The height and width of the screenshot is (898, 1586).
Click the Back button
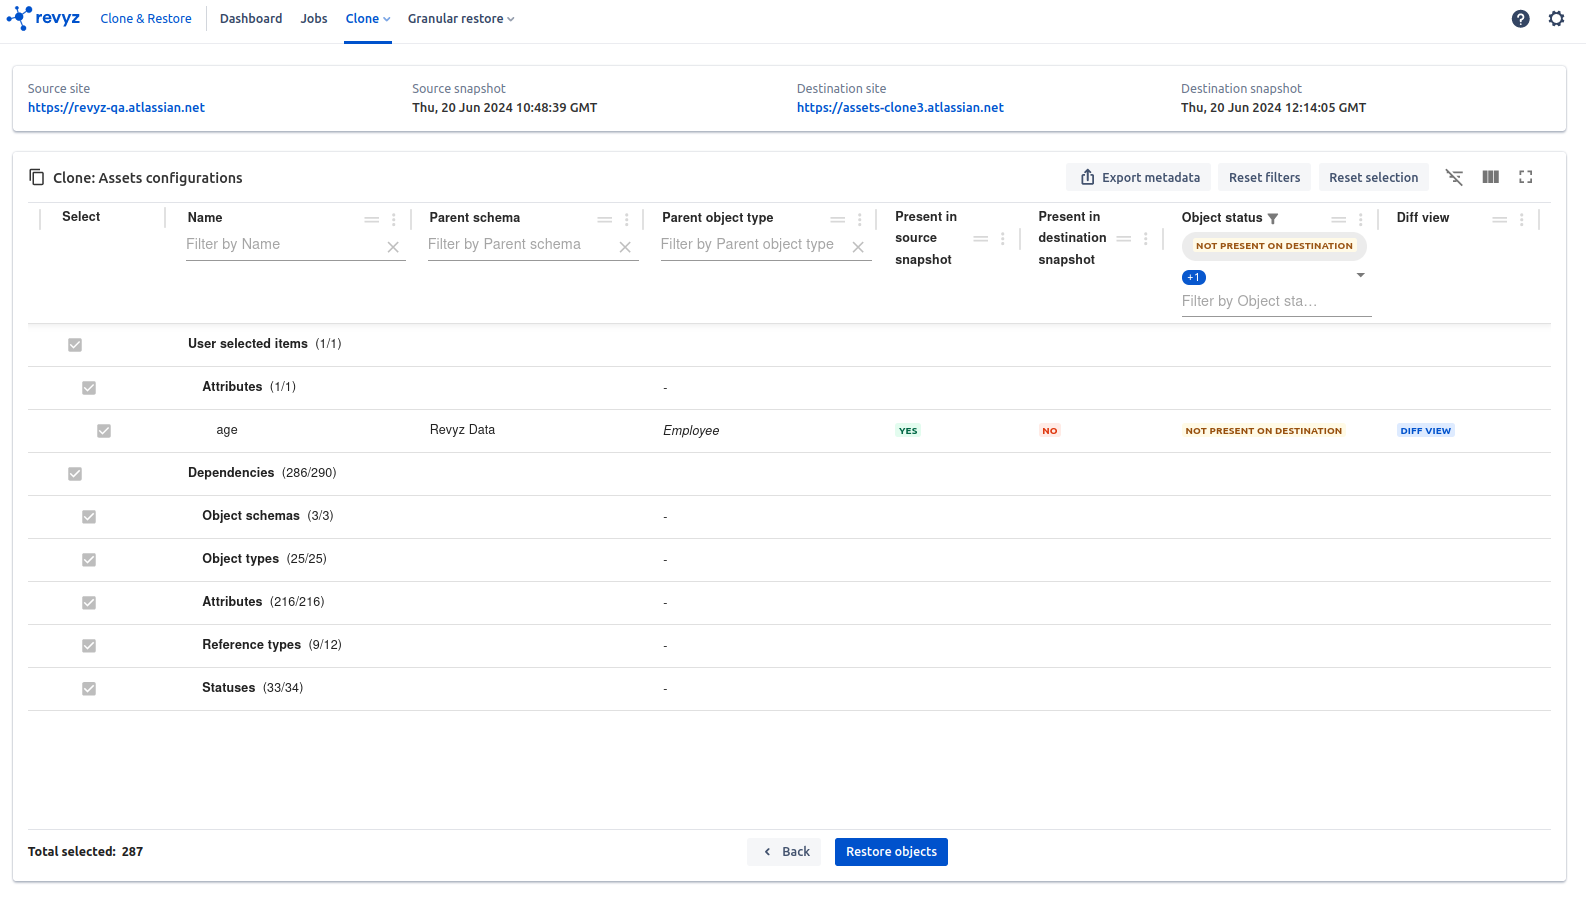[x=784, y=852]
